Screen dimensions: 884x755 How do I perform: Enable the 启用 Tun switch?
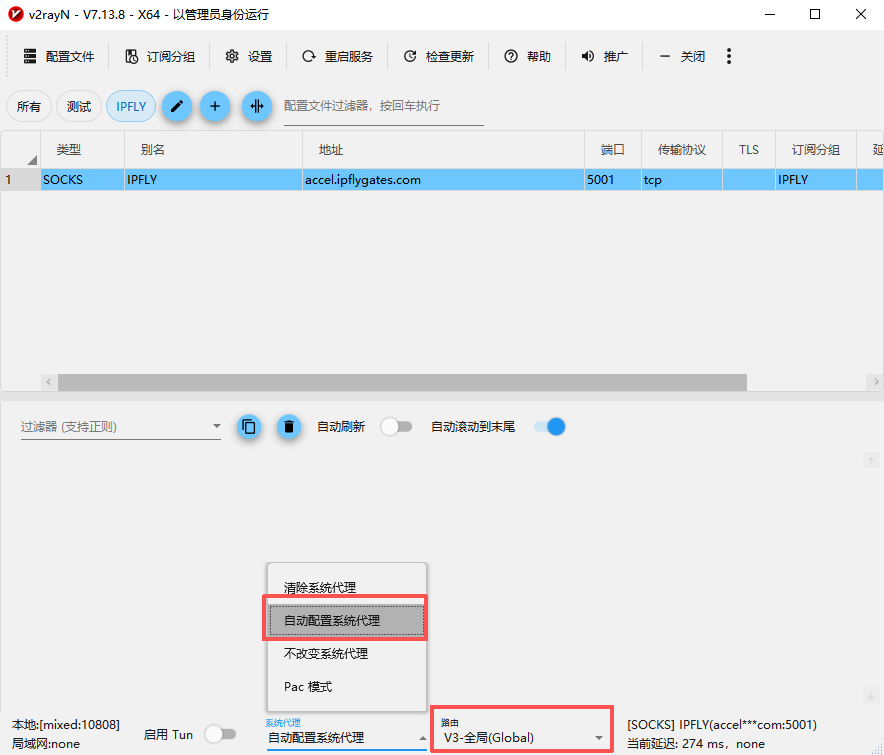(220, 735)
